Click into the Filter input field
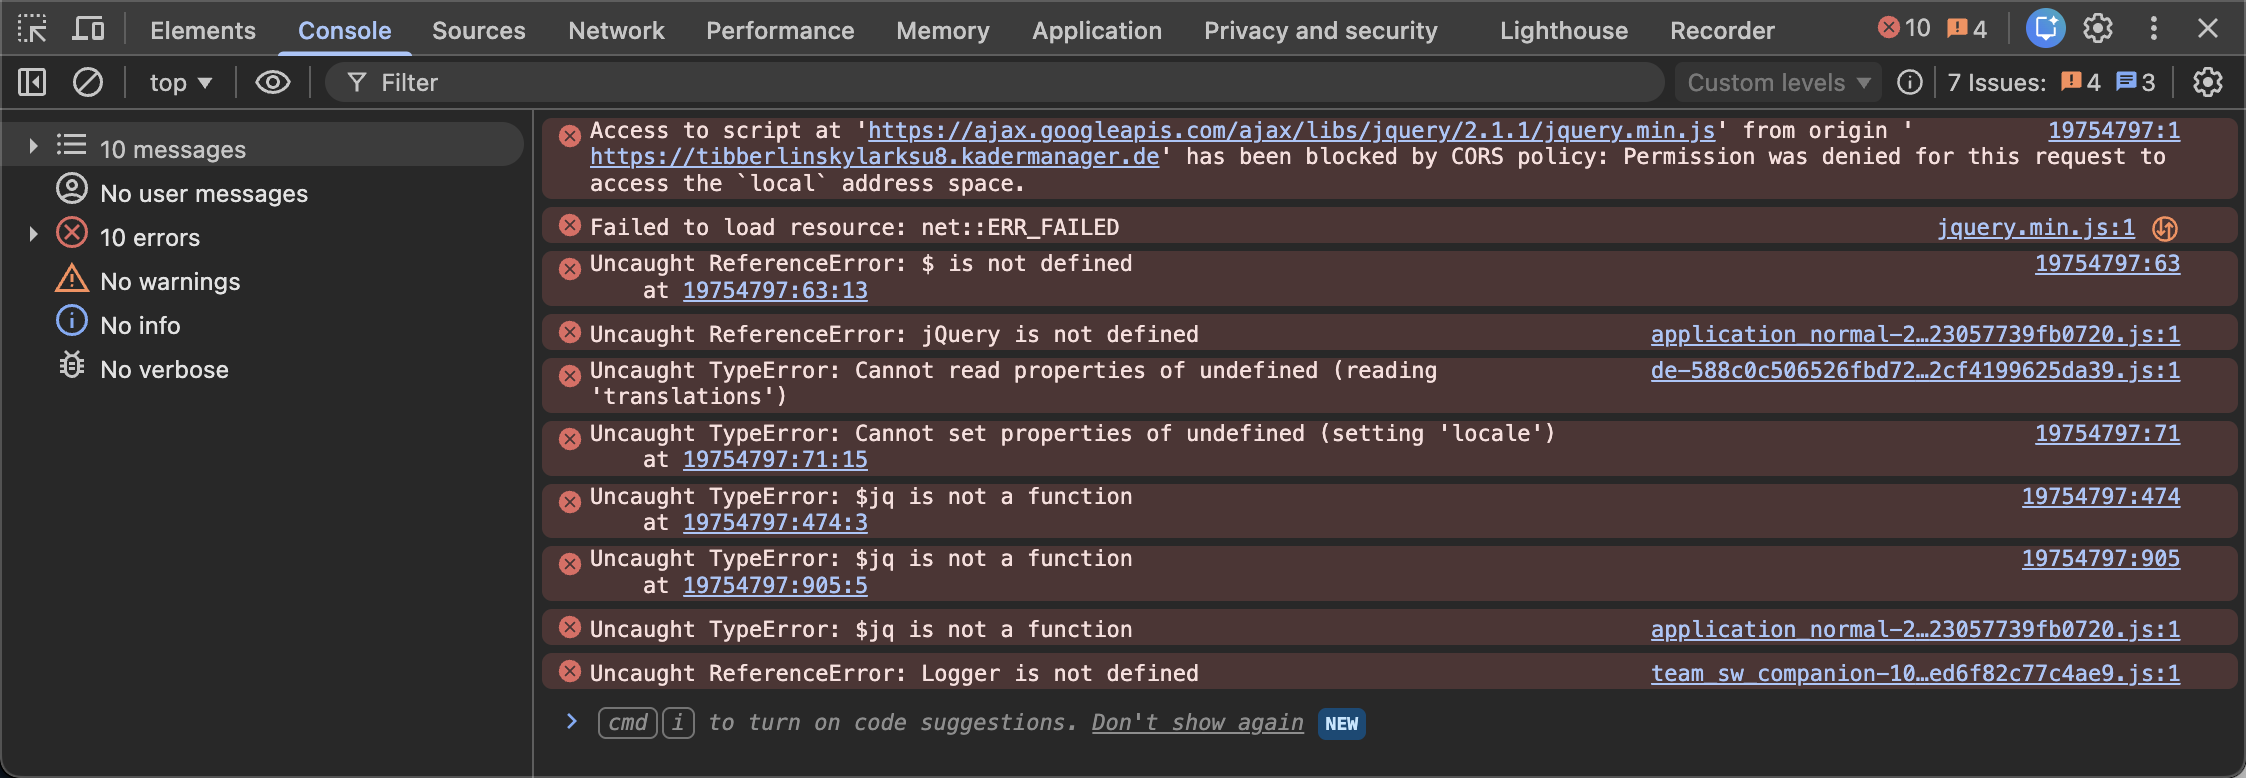 1000,82
